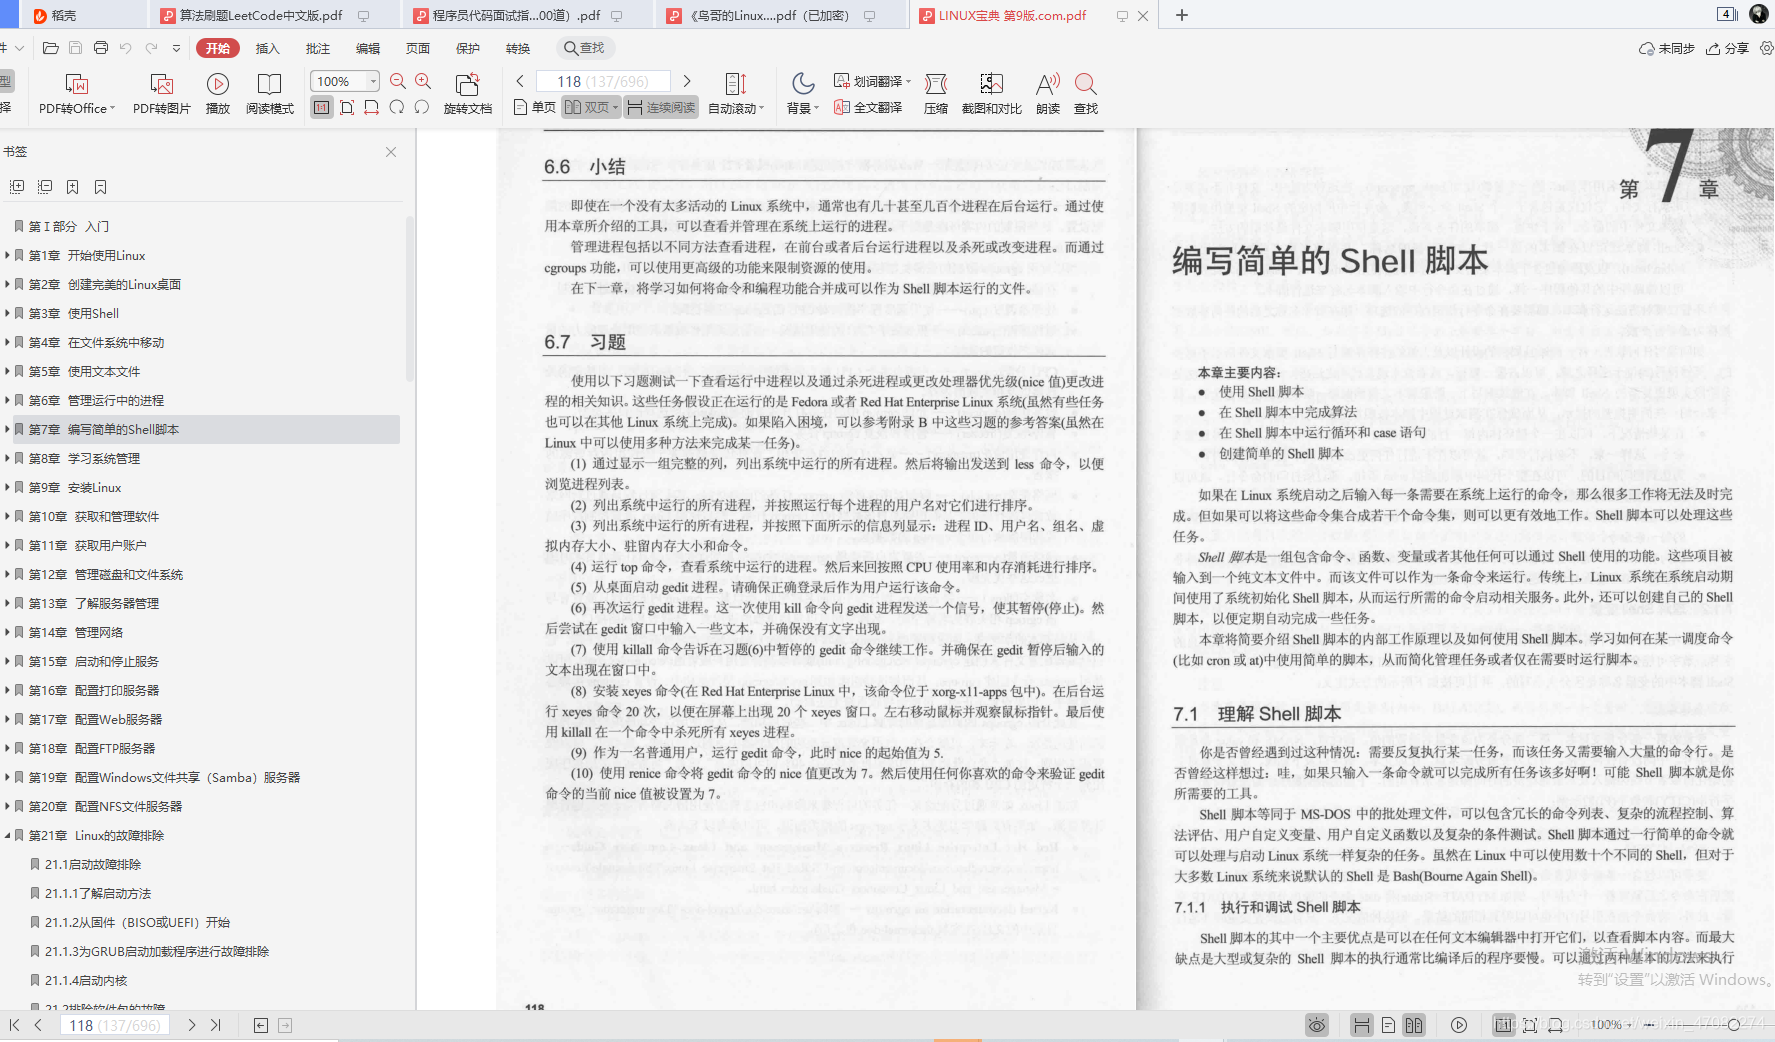
Task: Expand the 第1章 开始使用Linux bookmark
Action: 7,255
